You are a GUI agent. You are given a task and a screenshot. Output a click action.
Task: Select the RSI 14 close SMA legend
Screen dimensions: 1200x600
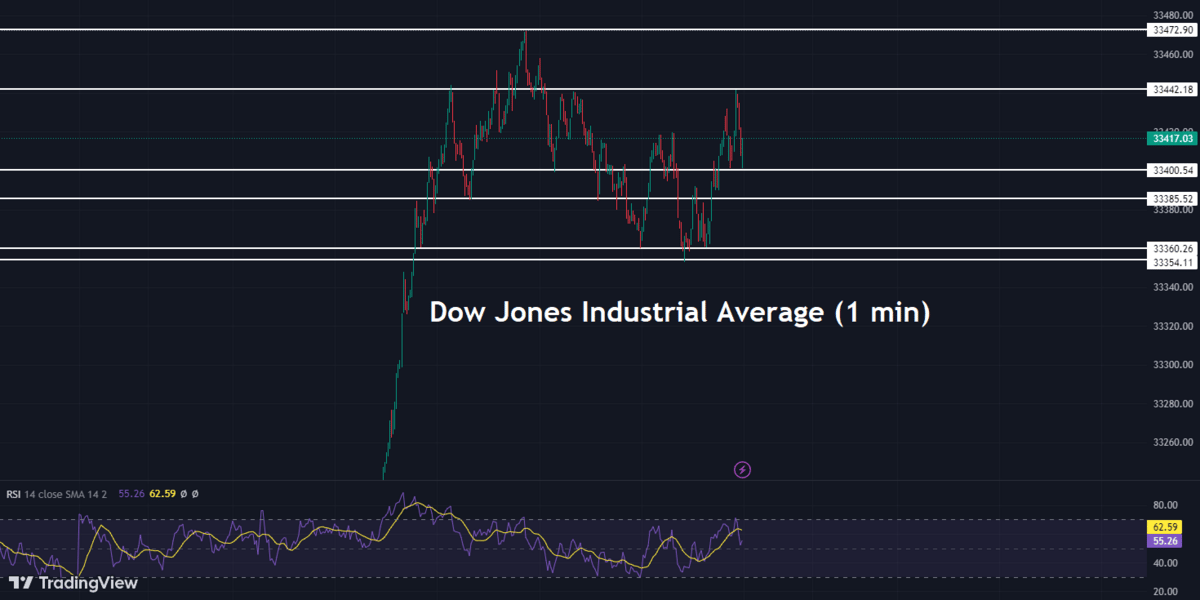pyautogui.click(x=59, y=493)
